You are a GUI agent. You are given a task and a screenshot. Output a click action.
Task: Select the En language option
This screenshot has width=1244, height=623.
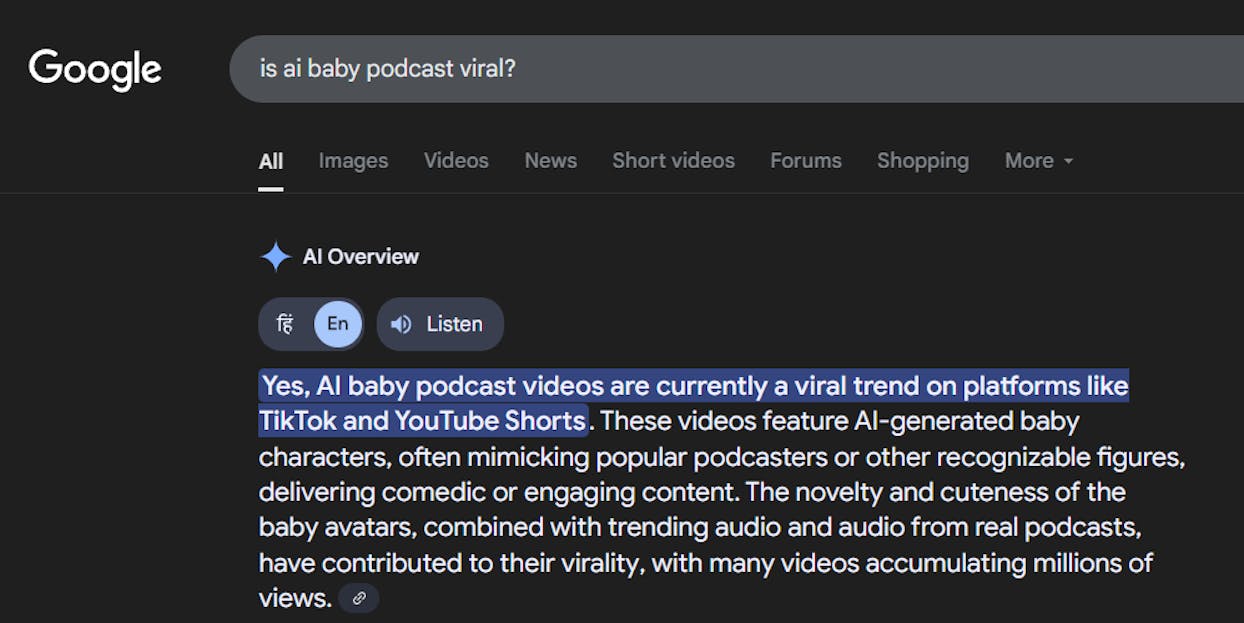pos(338,324)
